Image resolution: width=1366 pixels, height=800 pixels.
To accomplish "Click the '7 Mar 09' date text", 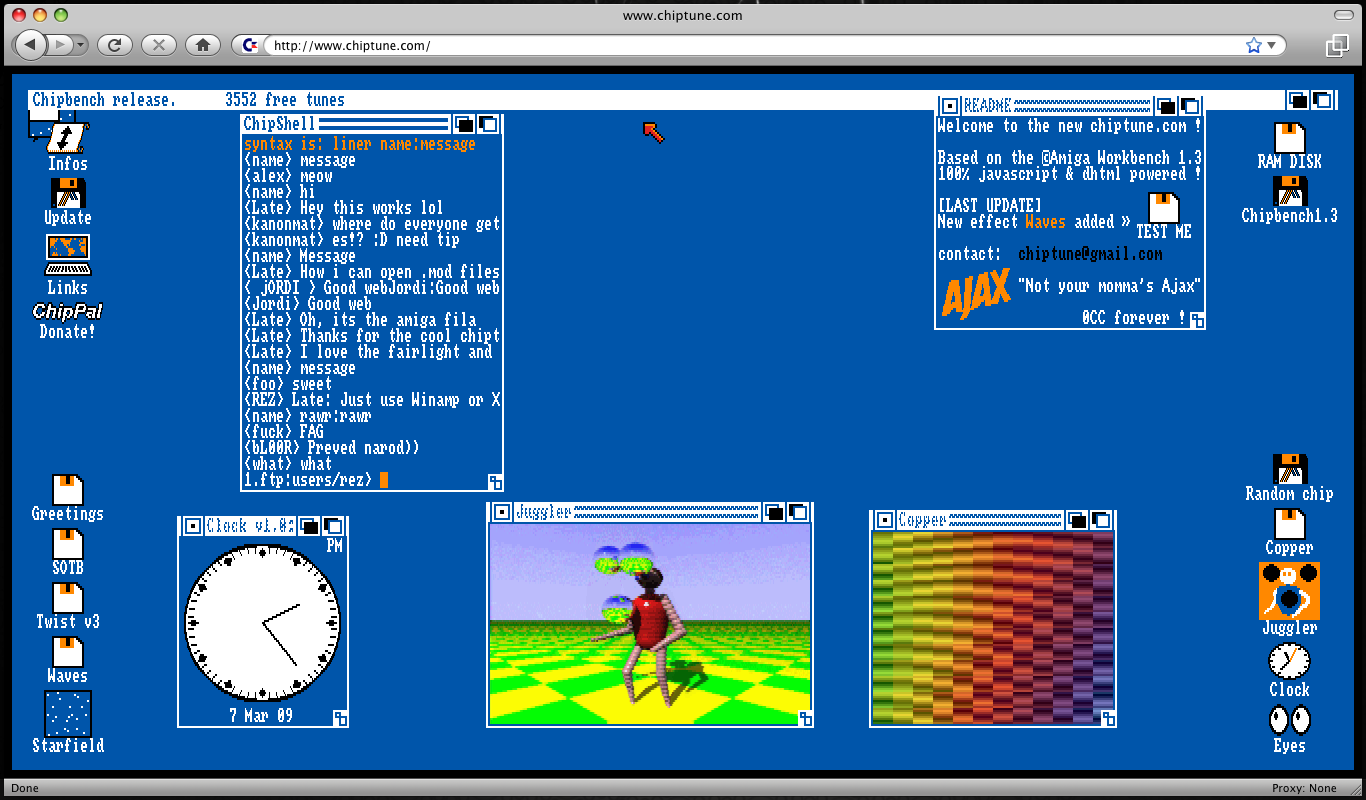I will [261, 716].
